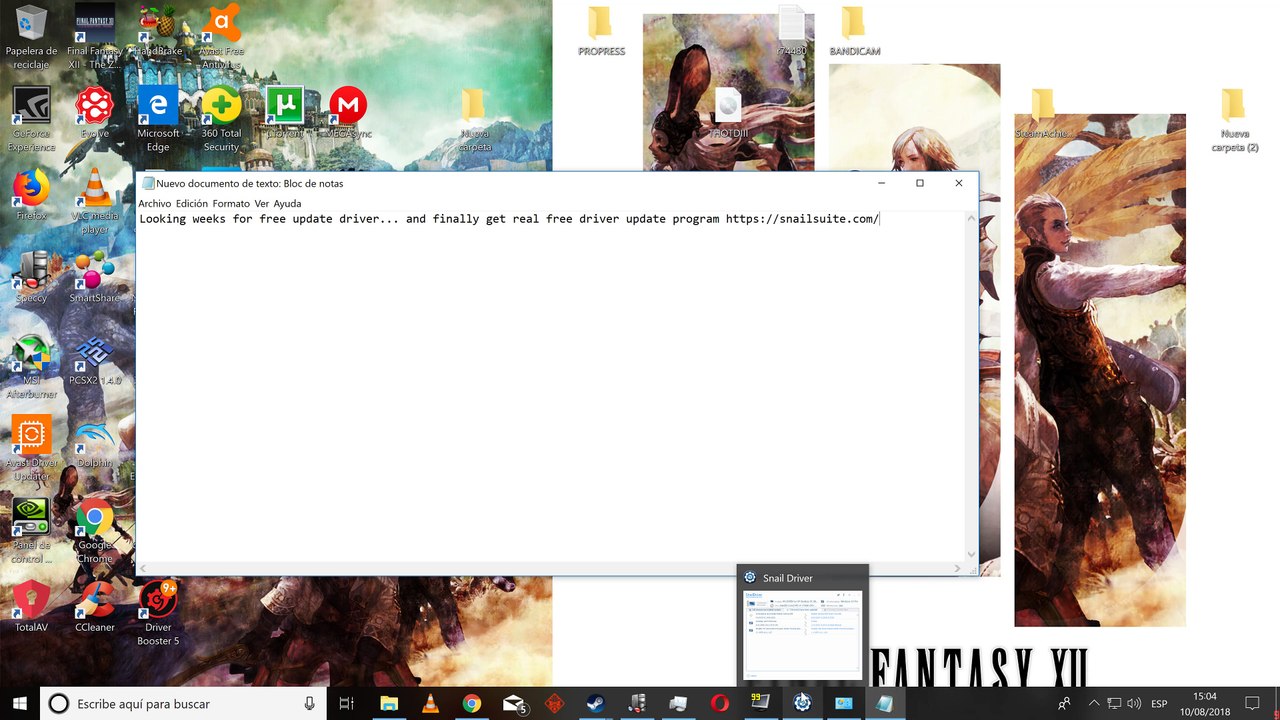The image size is (1280, 720).
Task: Open the Windows Start menu
Action: coord(20,703)
